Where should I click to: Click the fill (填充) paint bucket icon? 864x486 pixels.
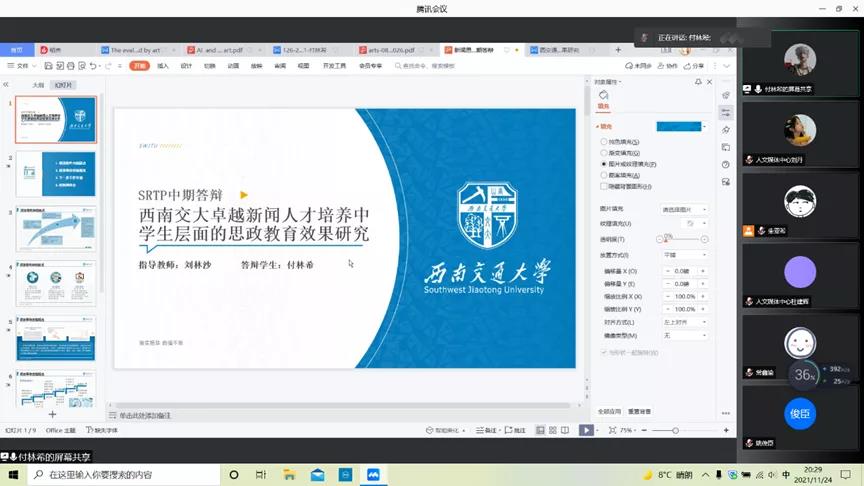point(604,96)
